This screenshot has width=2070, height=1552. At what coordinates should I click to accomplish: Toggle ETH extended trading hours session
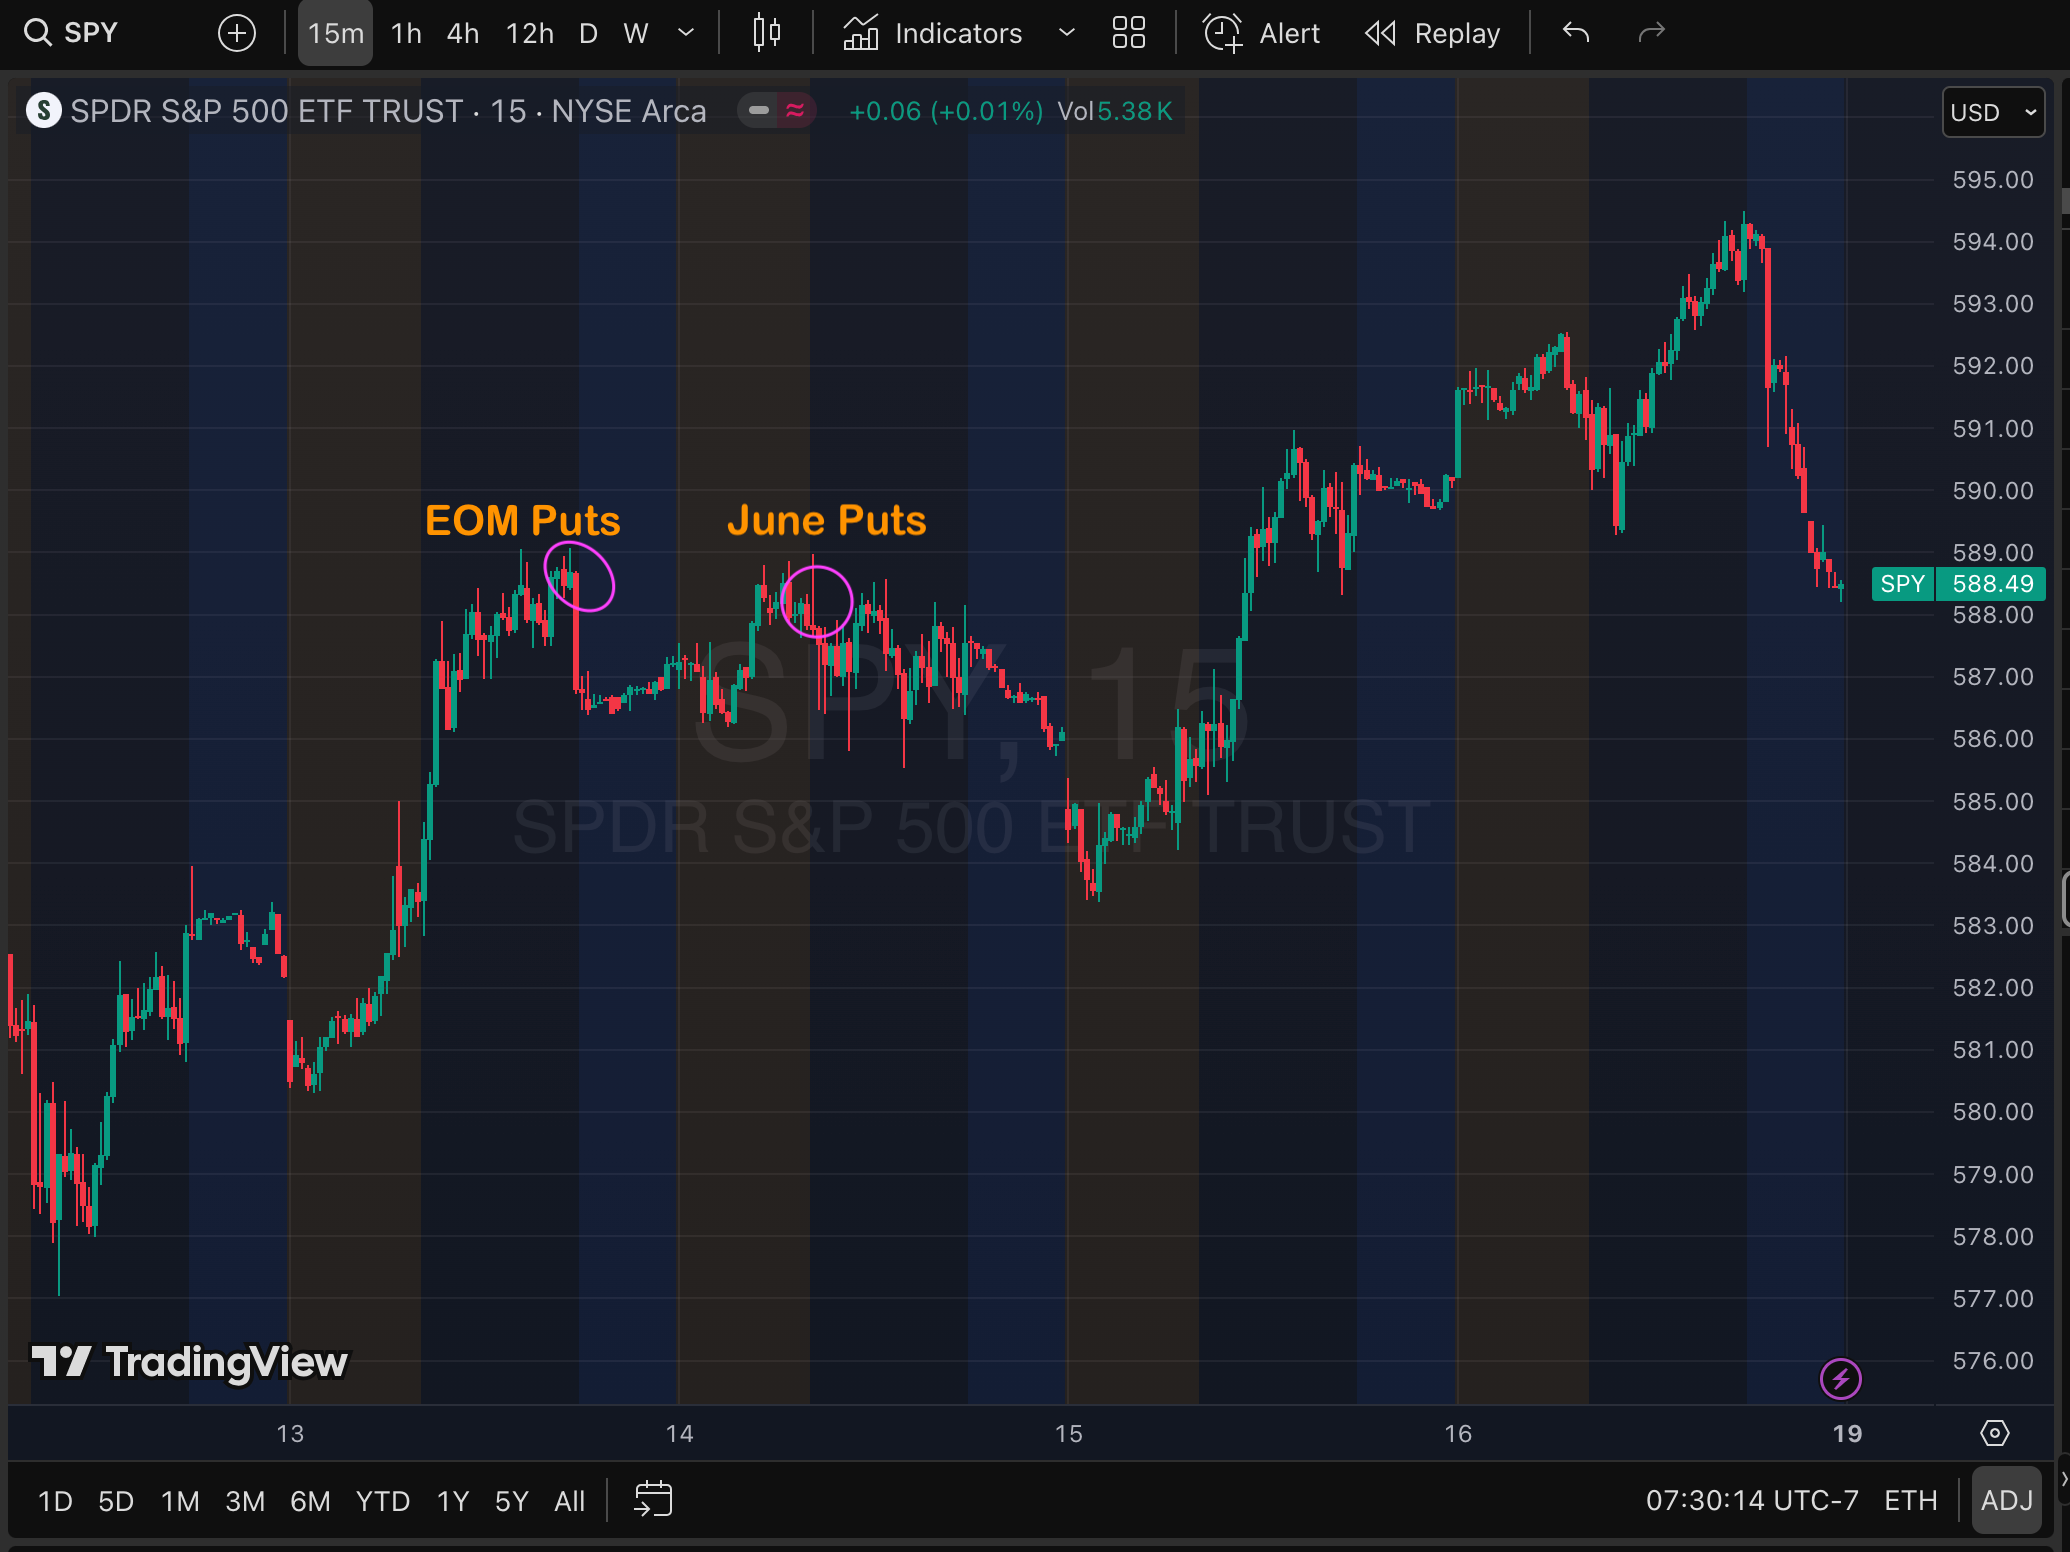pyautogui.click(x=1910, y=1501)
